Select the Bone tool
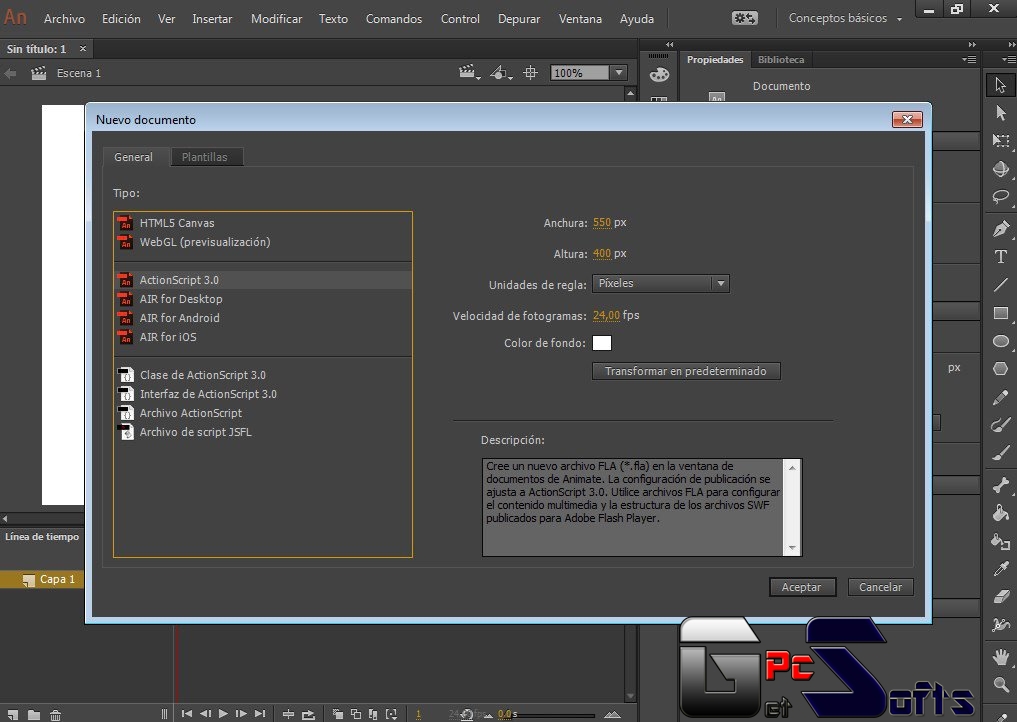The image size is (1017, 722). click(x=1000, y=485)
